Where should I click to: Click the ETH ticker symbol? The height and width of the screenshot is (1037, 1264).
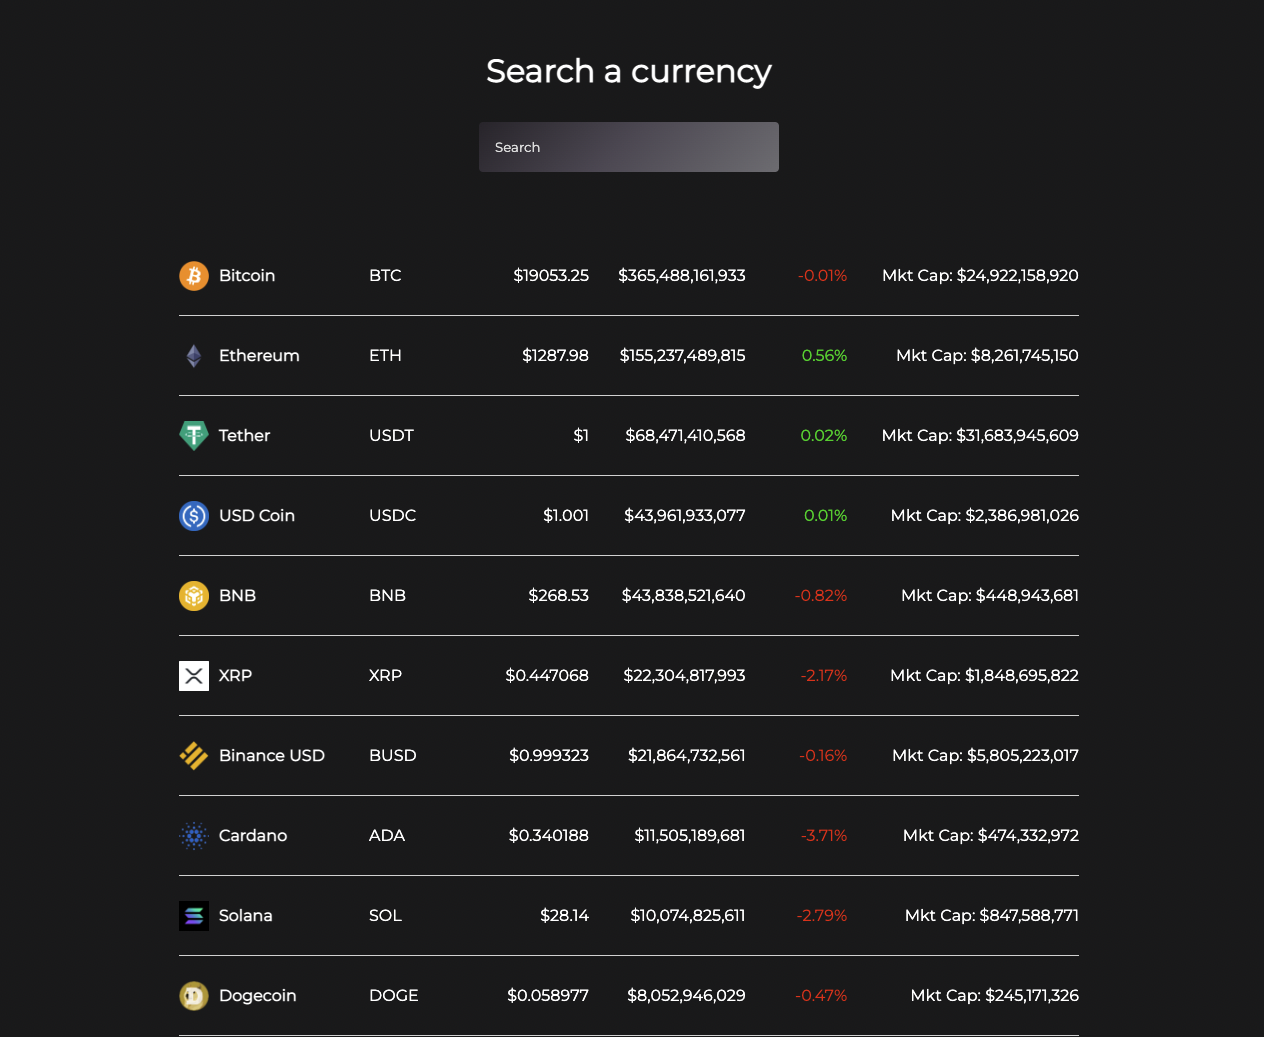pyautogui.click(x=385, y=356)
